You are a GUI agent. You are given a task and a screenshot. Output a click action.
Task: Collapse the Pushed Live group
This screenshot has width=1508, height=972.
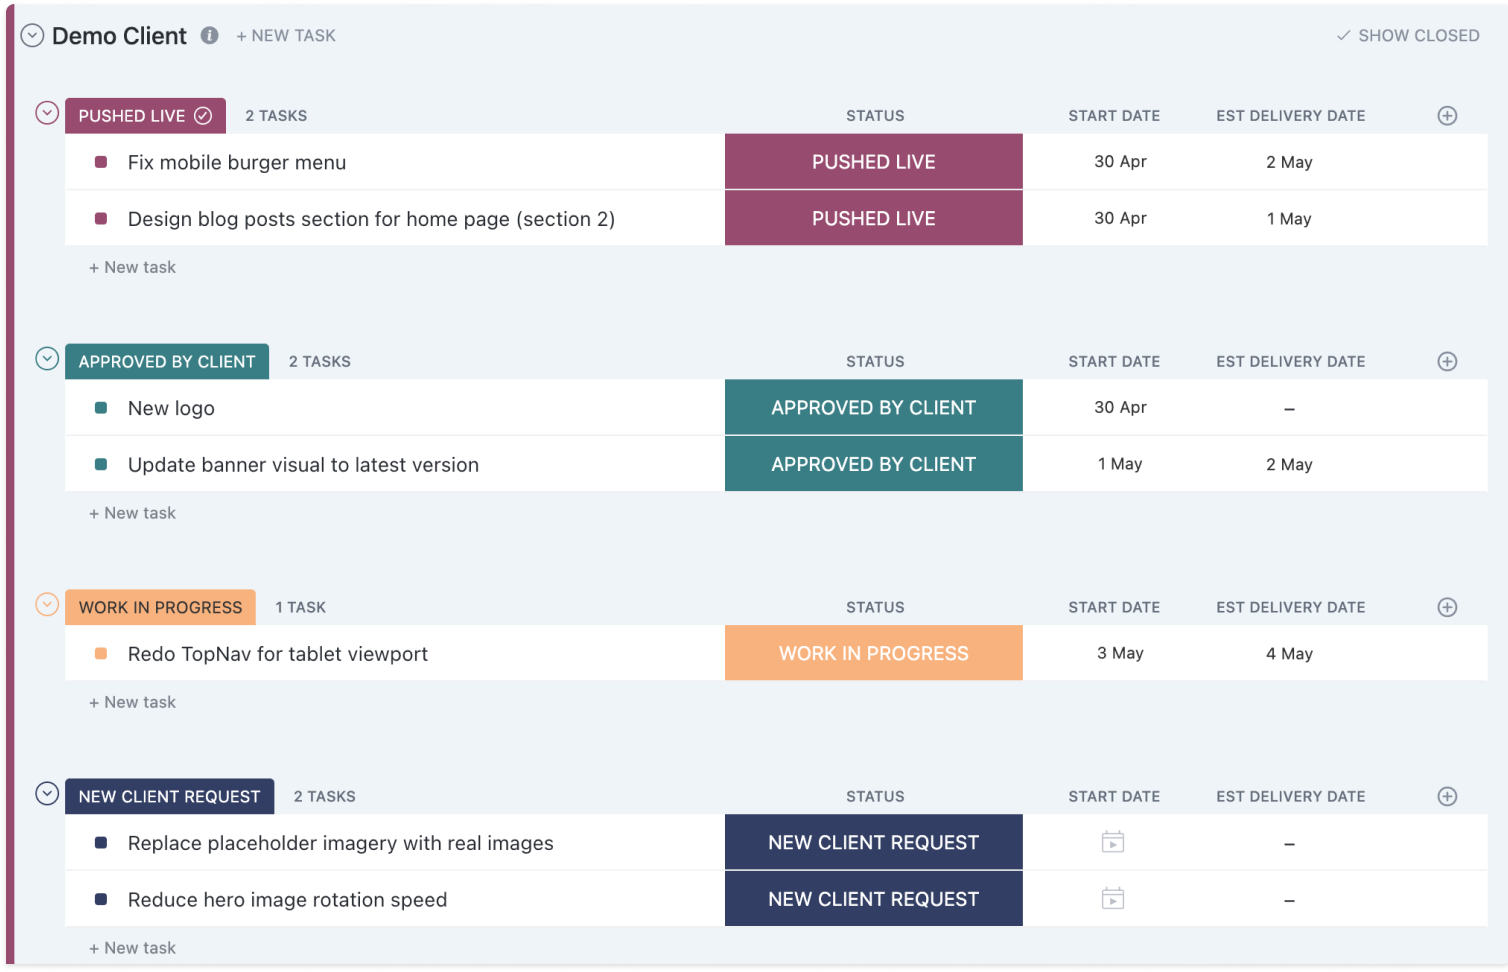47,113
